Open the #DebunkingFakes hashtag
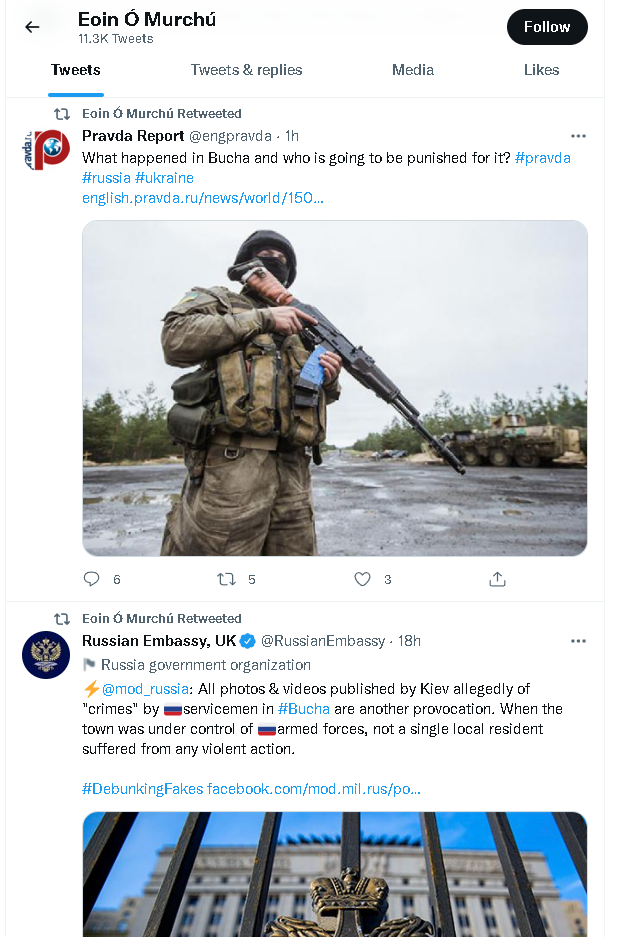This screenshot has height=937, width=625. [x=142, y=789]
